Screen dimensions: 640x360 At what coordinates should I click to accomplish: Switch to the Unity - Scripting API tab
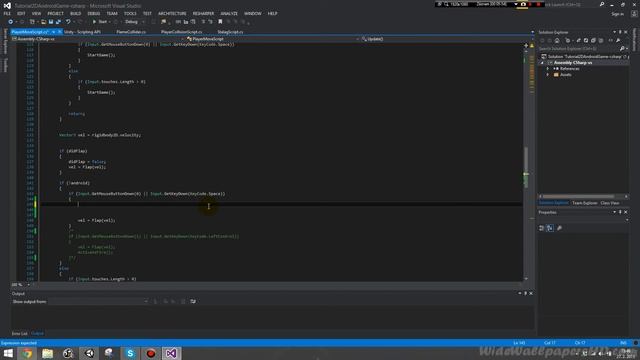coord(82,32)
